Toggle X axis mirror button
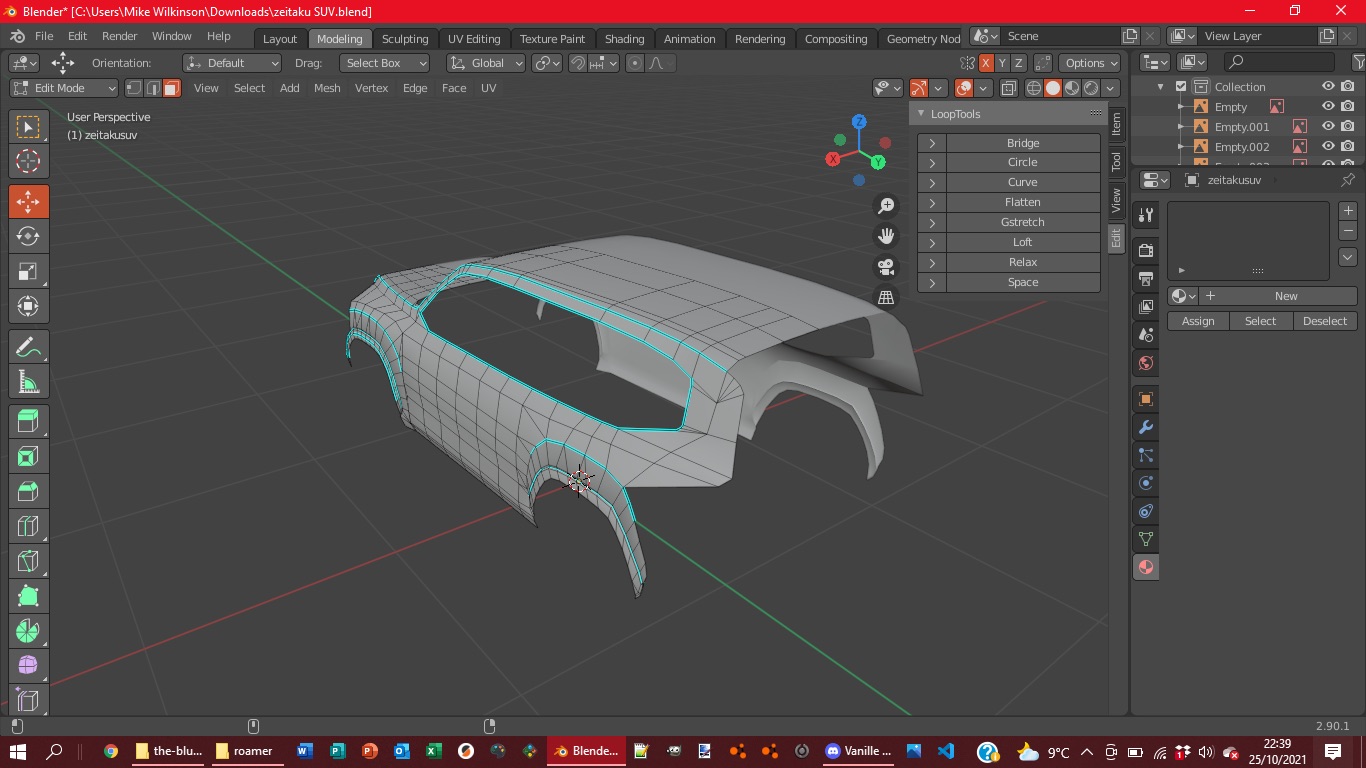Image resolution: width=1366 pixels, height=768 pixels. point(986,63)
